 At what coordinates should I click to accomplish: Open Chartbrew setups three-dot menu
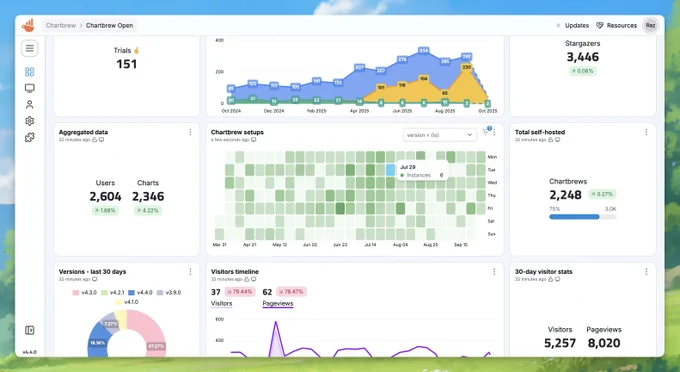pos(494,132)
